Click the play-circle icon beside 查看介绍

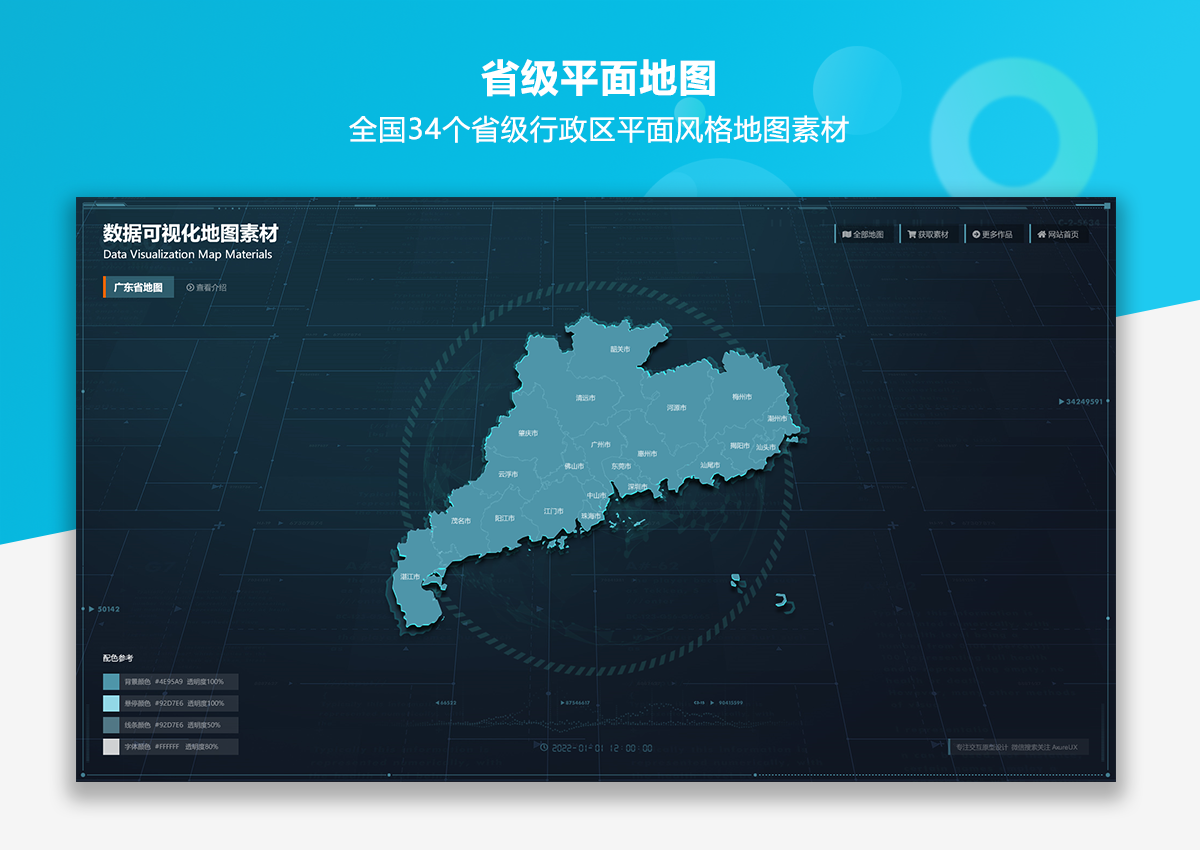click(190, 288)
